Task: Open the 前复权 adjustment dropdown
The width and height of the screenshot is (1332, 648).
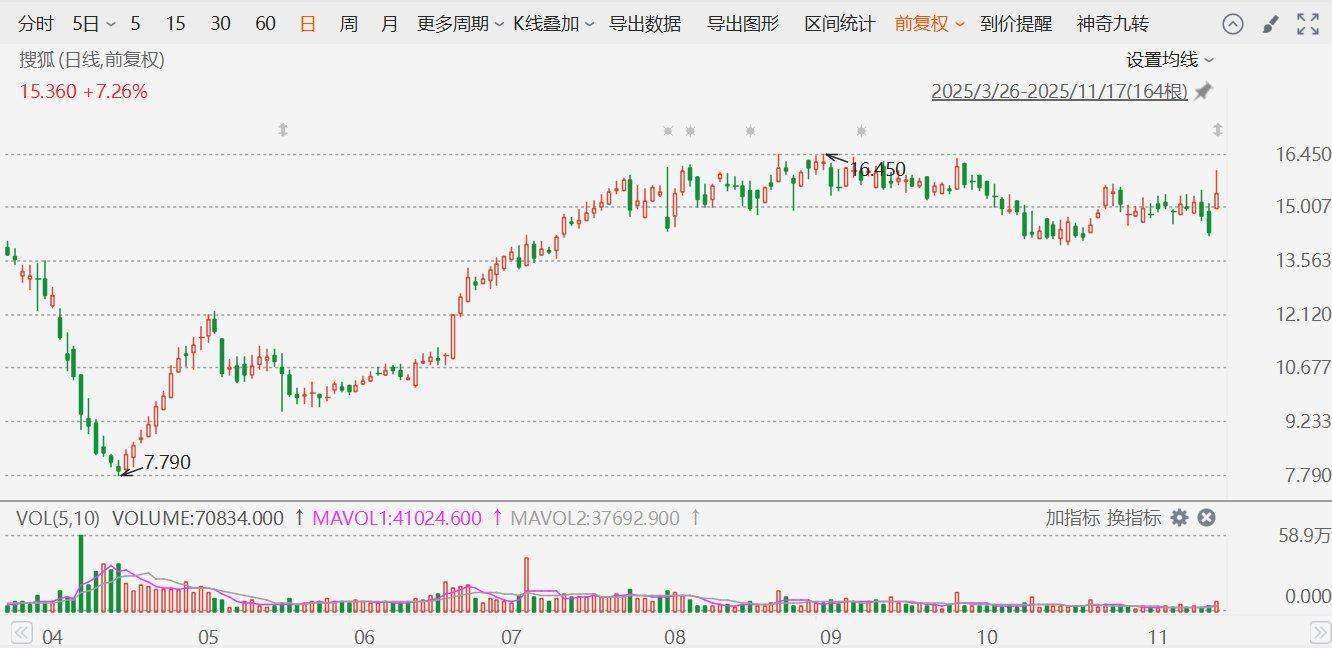Action: (930, 24)
